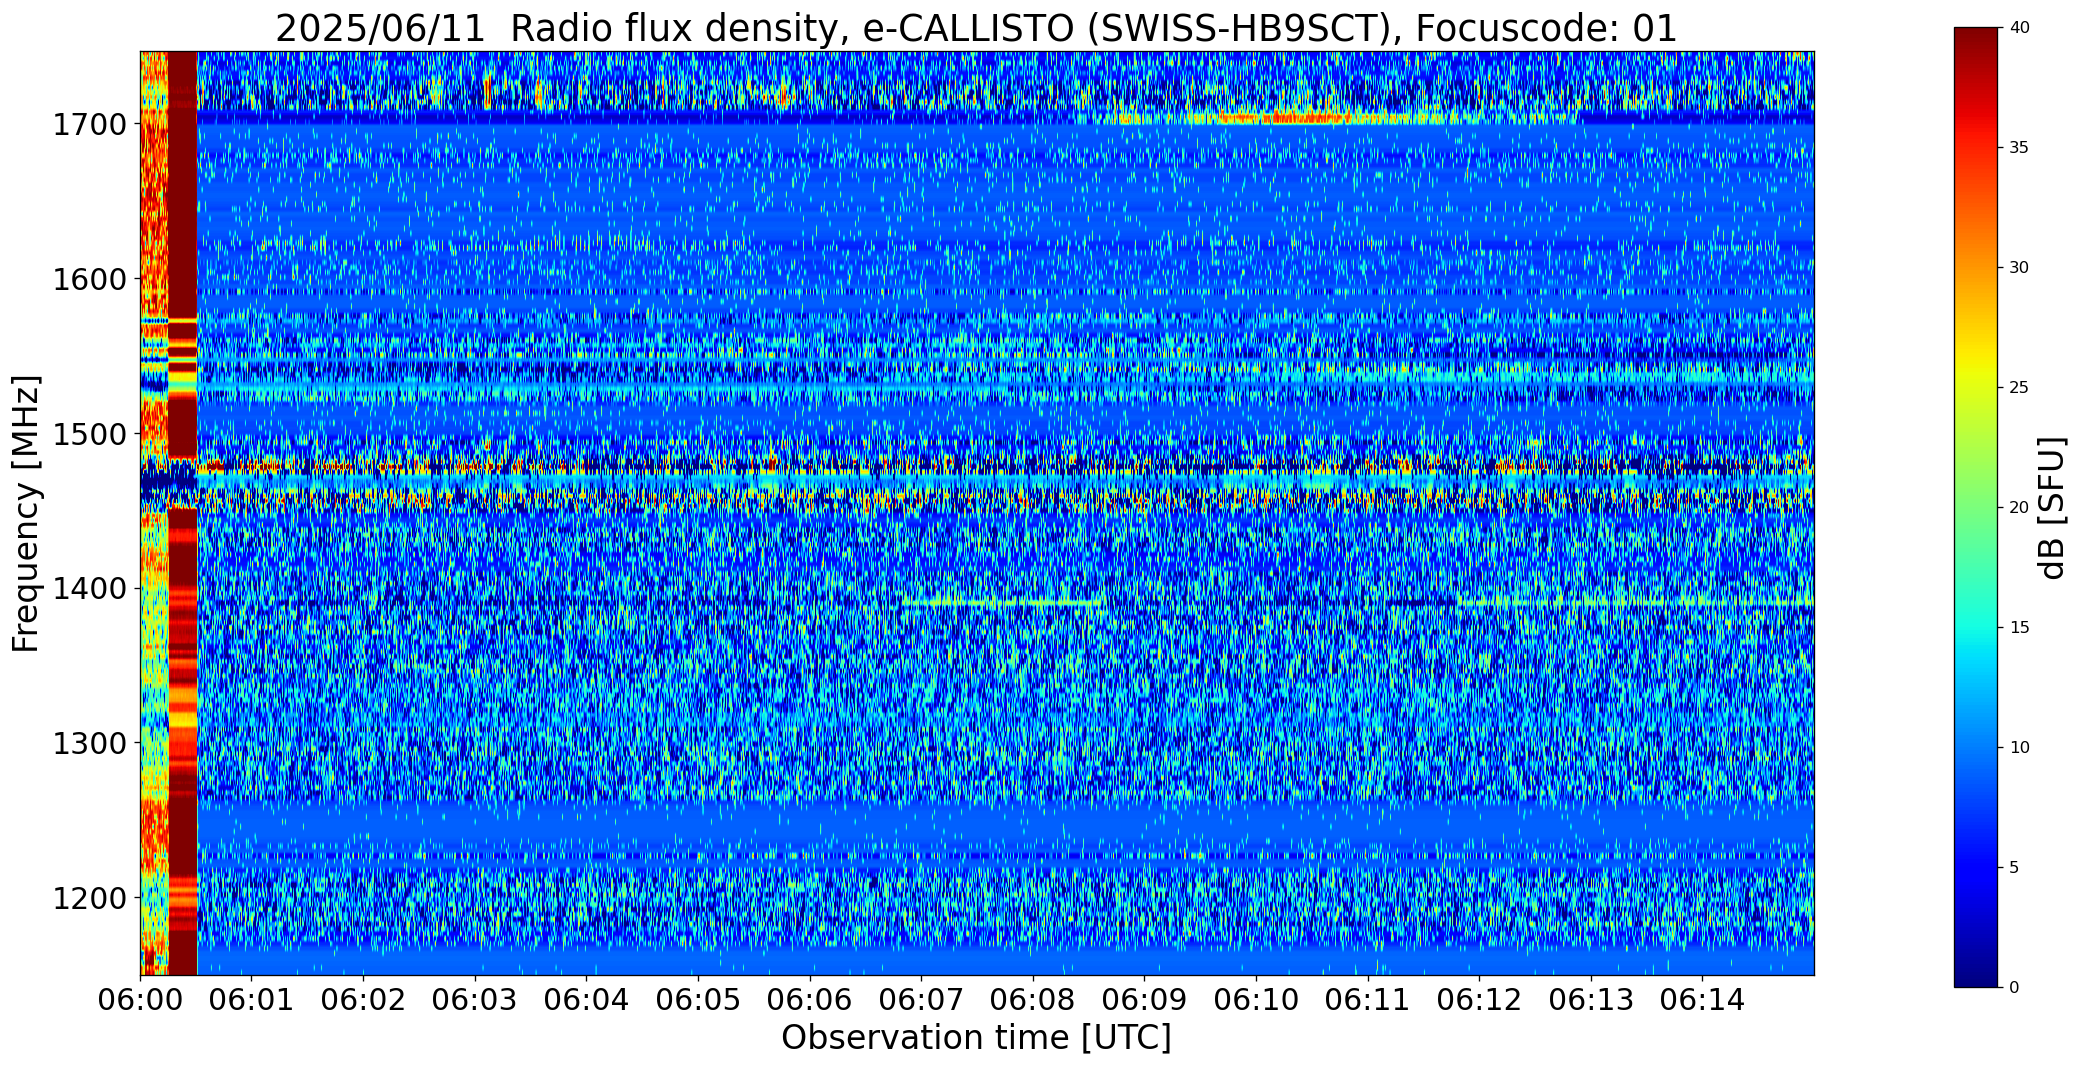Click the 06:12 time tick label
This screenshot has width=2082, height=1067.
(1479, 1000)
